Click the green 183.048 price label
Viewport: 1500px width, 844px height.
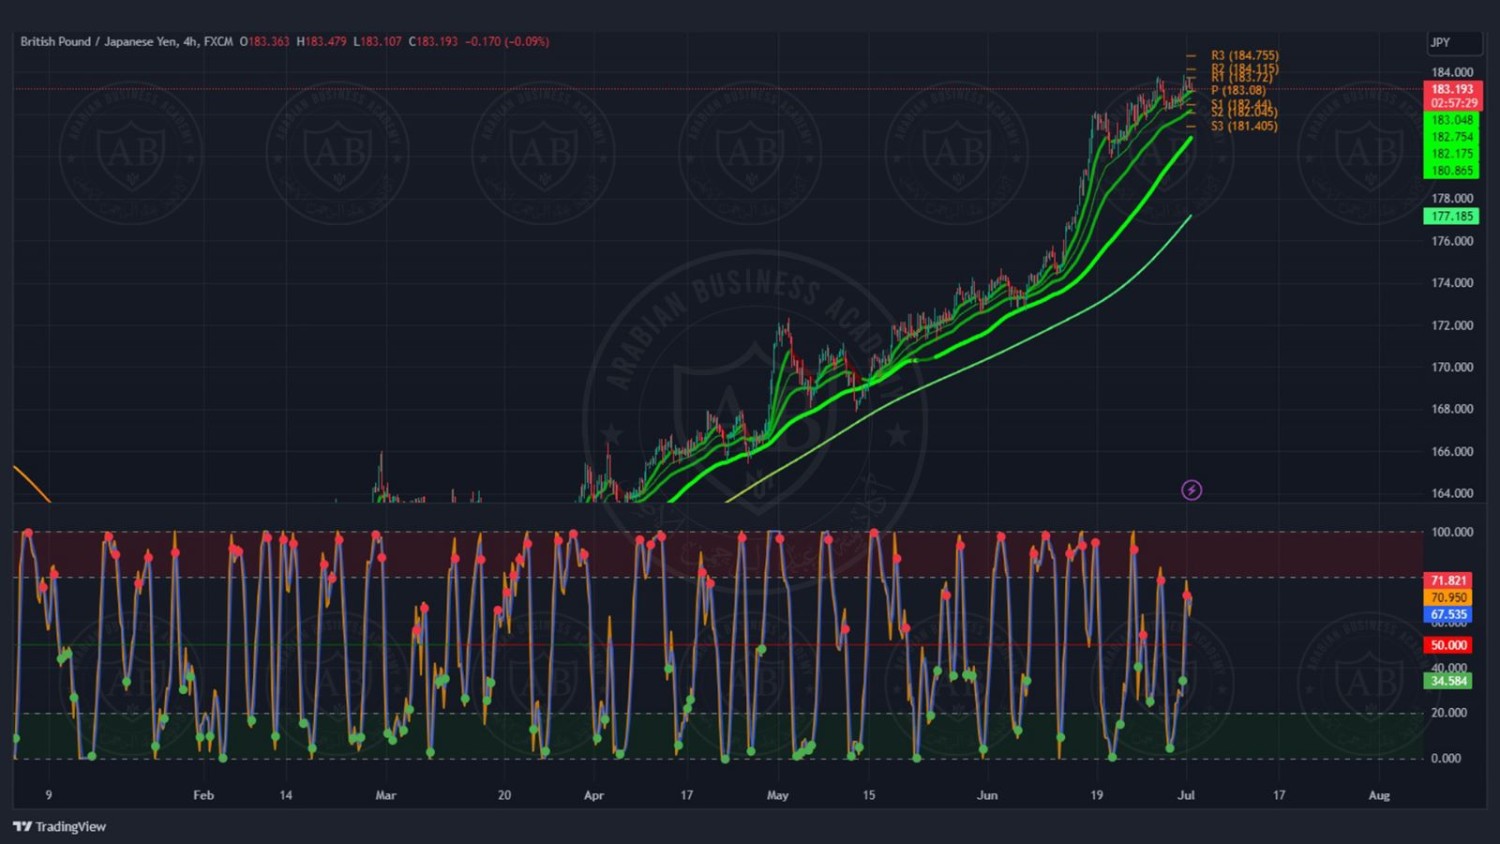[x=1451, y=120]
